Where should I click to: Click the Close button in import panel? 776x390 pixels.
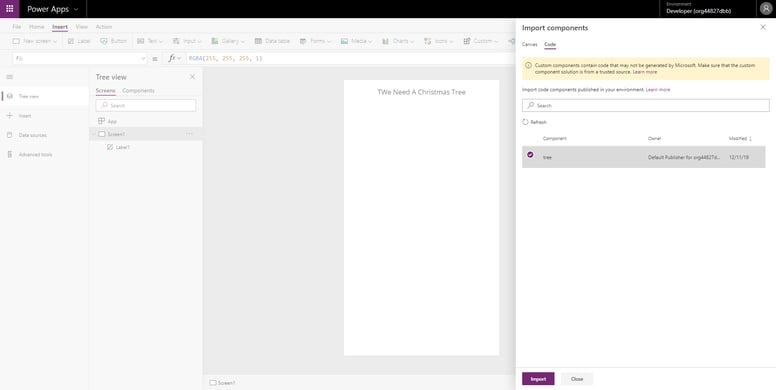point(577,379)
